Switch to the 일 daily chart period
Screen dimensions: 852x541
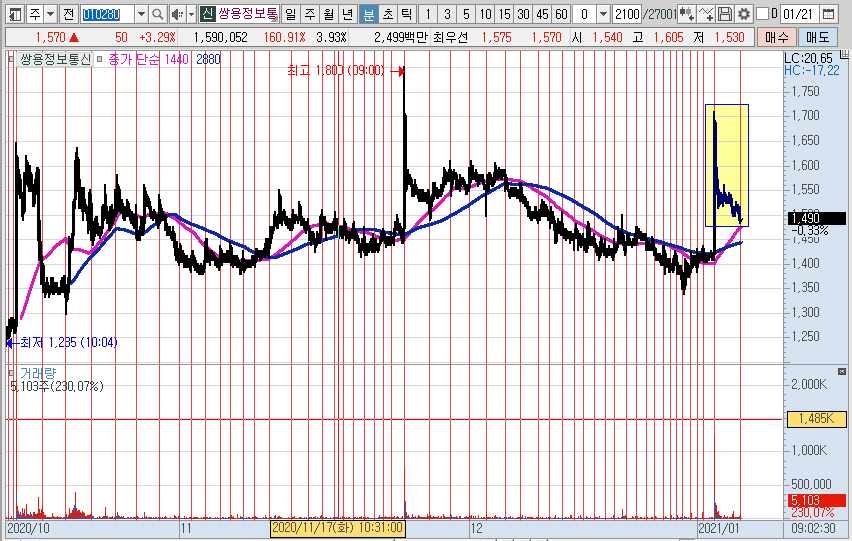click(x=290, y=14)
